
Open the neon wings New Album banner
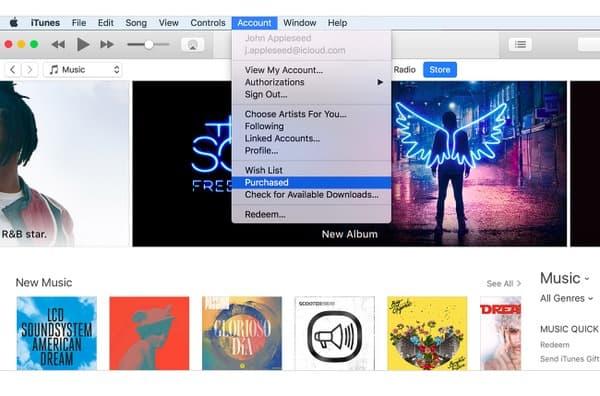(x=478, y=164)
